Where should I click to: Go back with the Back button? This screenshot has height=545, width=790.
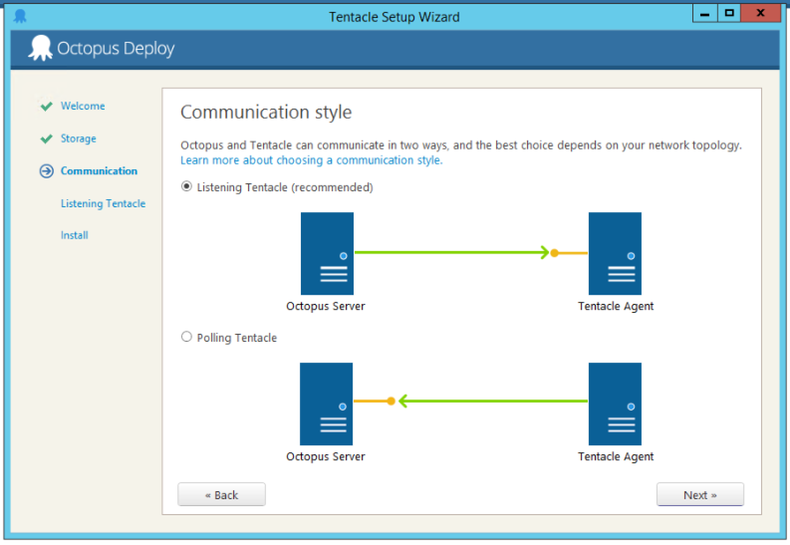click(222, 495)
